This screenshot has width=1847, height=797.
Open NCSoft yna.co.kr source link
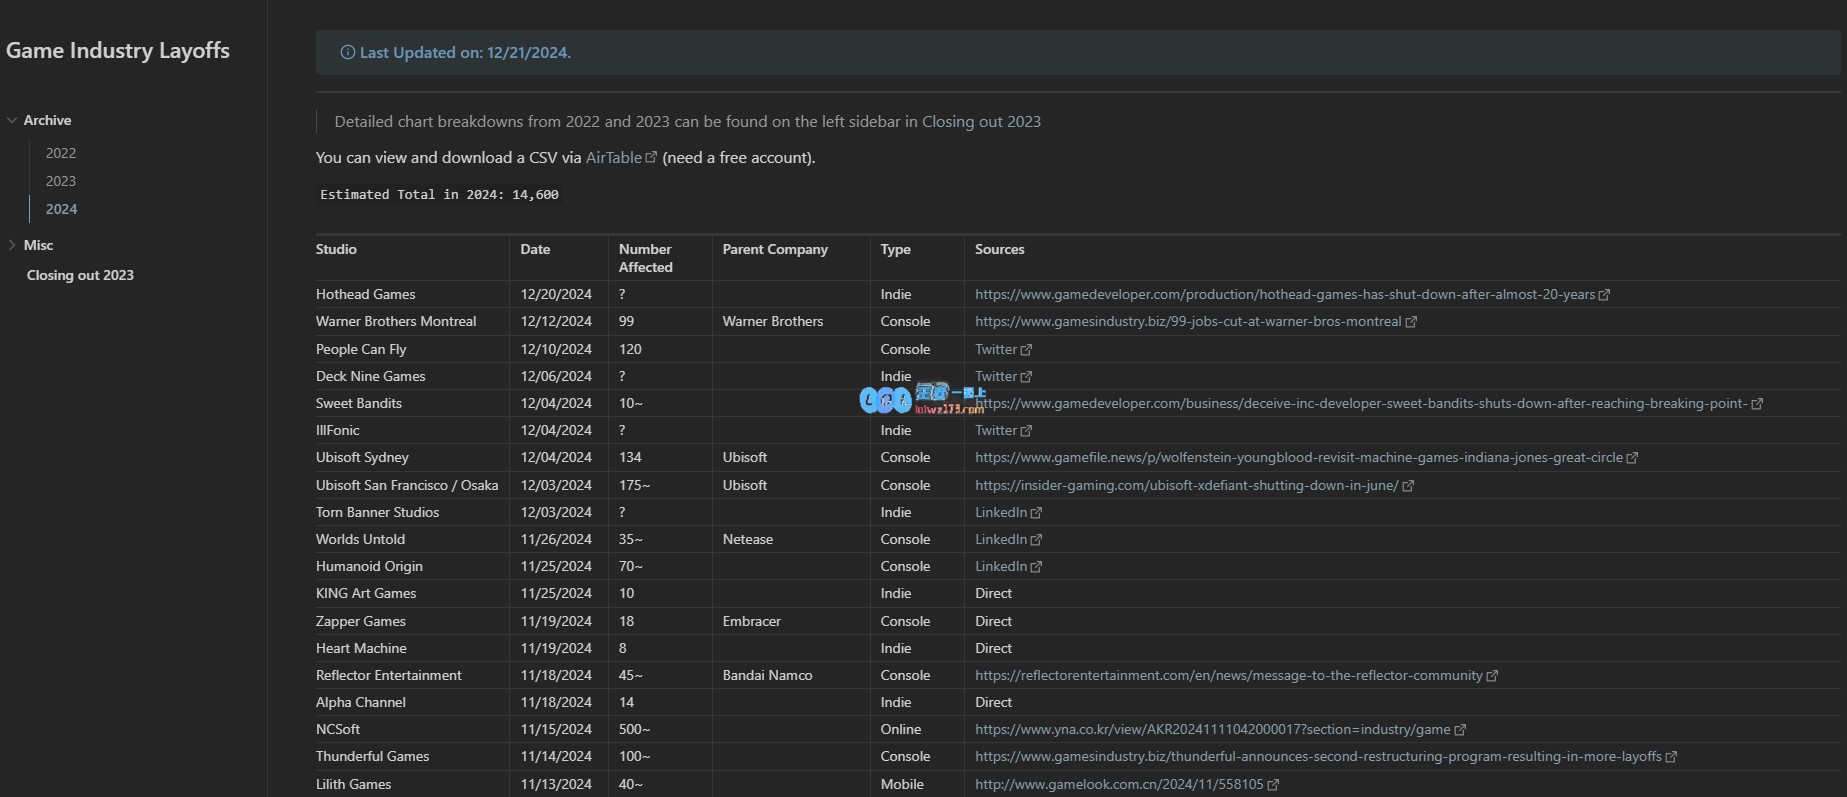[x=1213, y=729]
